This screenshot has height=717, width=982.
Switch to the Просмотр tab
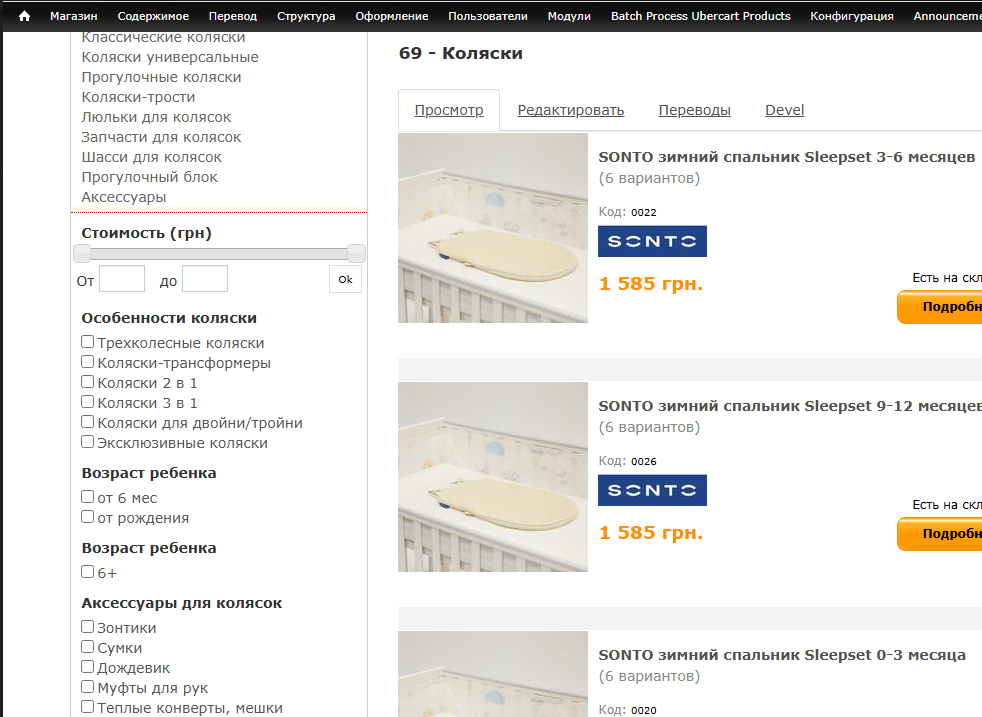tap(449, 110)
